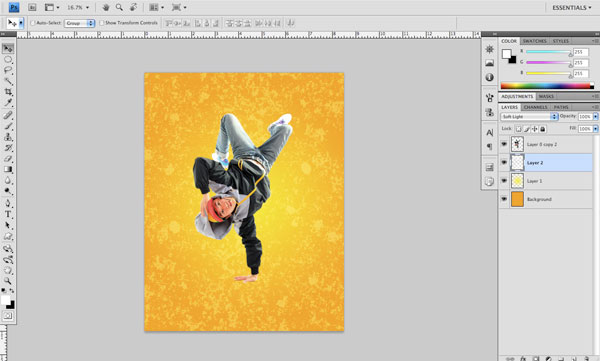The width and height of the screenshot is (600, 361).
Task: Select the Pen tool
Action: tap(8, 203)
